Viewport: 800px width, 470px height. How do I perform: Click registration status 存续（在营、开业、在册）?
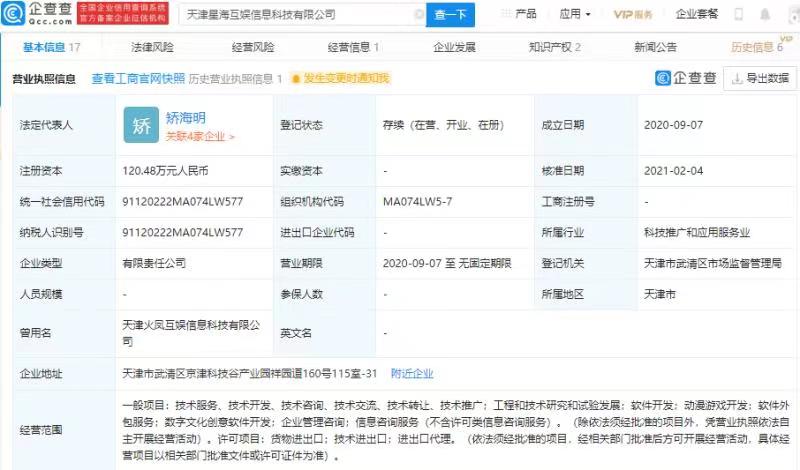(x=443, y=125)
